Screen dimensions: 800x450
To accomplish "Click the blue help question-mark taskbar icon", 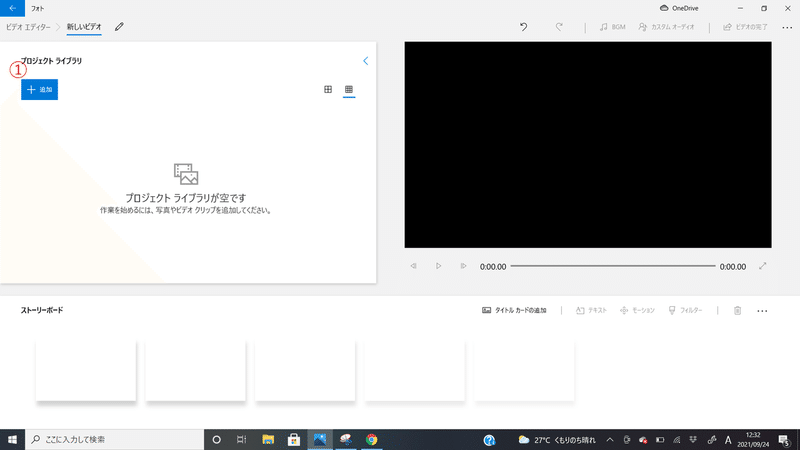I will click(489, 439).
